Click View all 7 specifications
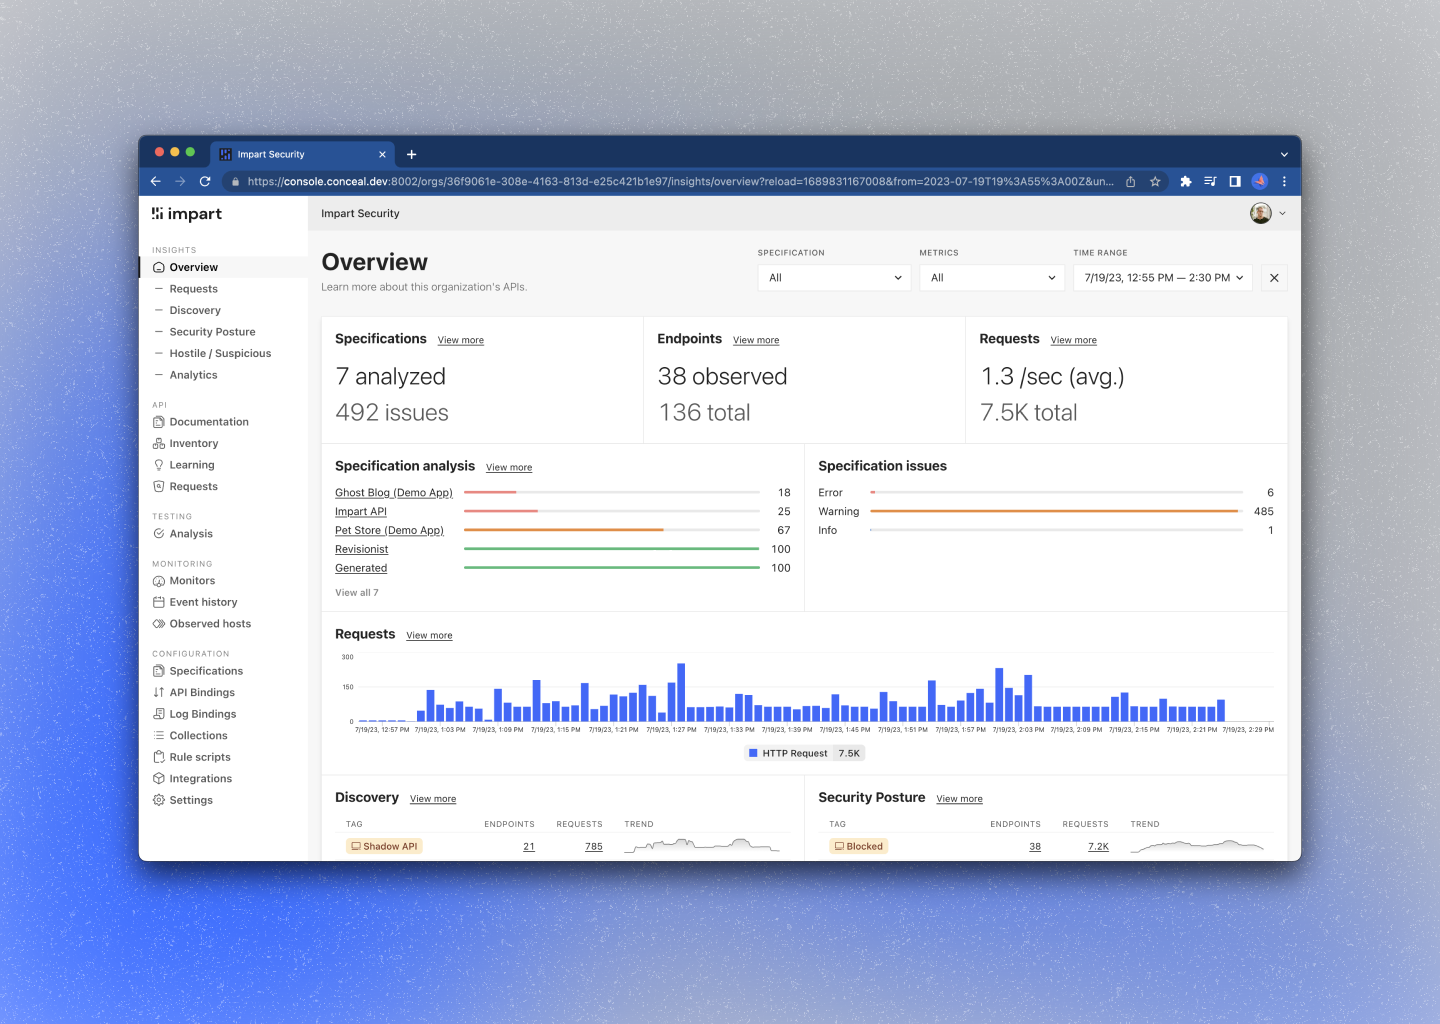Viewport: 1440px width, 1024px height. point(357,593)
